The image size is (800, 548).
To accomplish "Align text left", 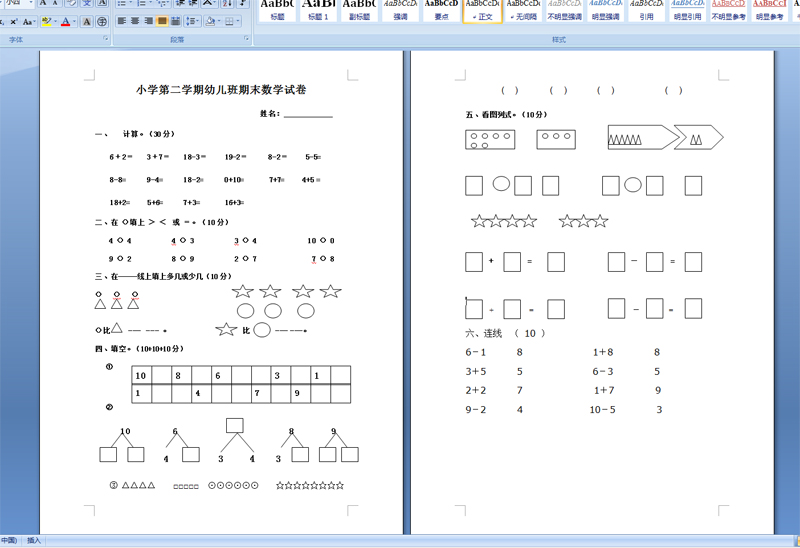I will [x=121, y=21].
